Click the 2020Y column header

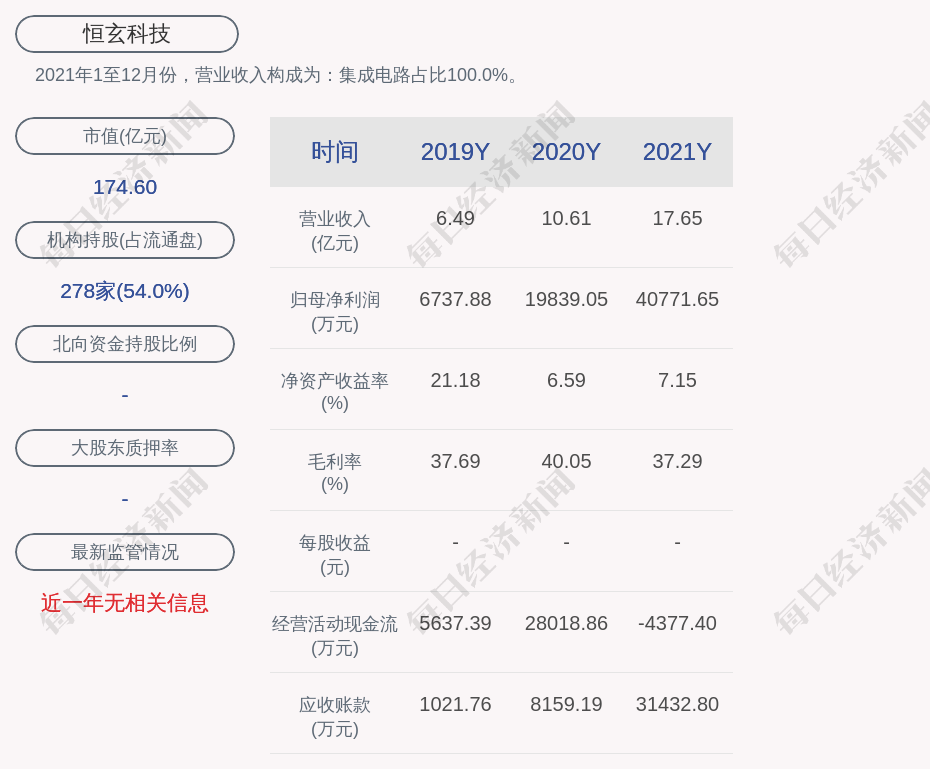[566, 152]
